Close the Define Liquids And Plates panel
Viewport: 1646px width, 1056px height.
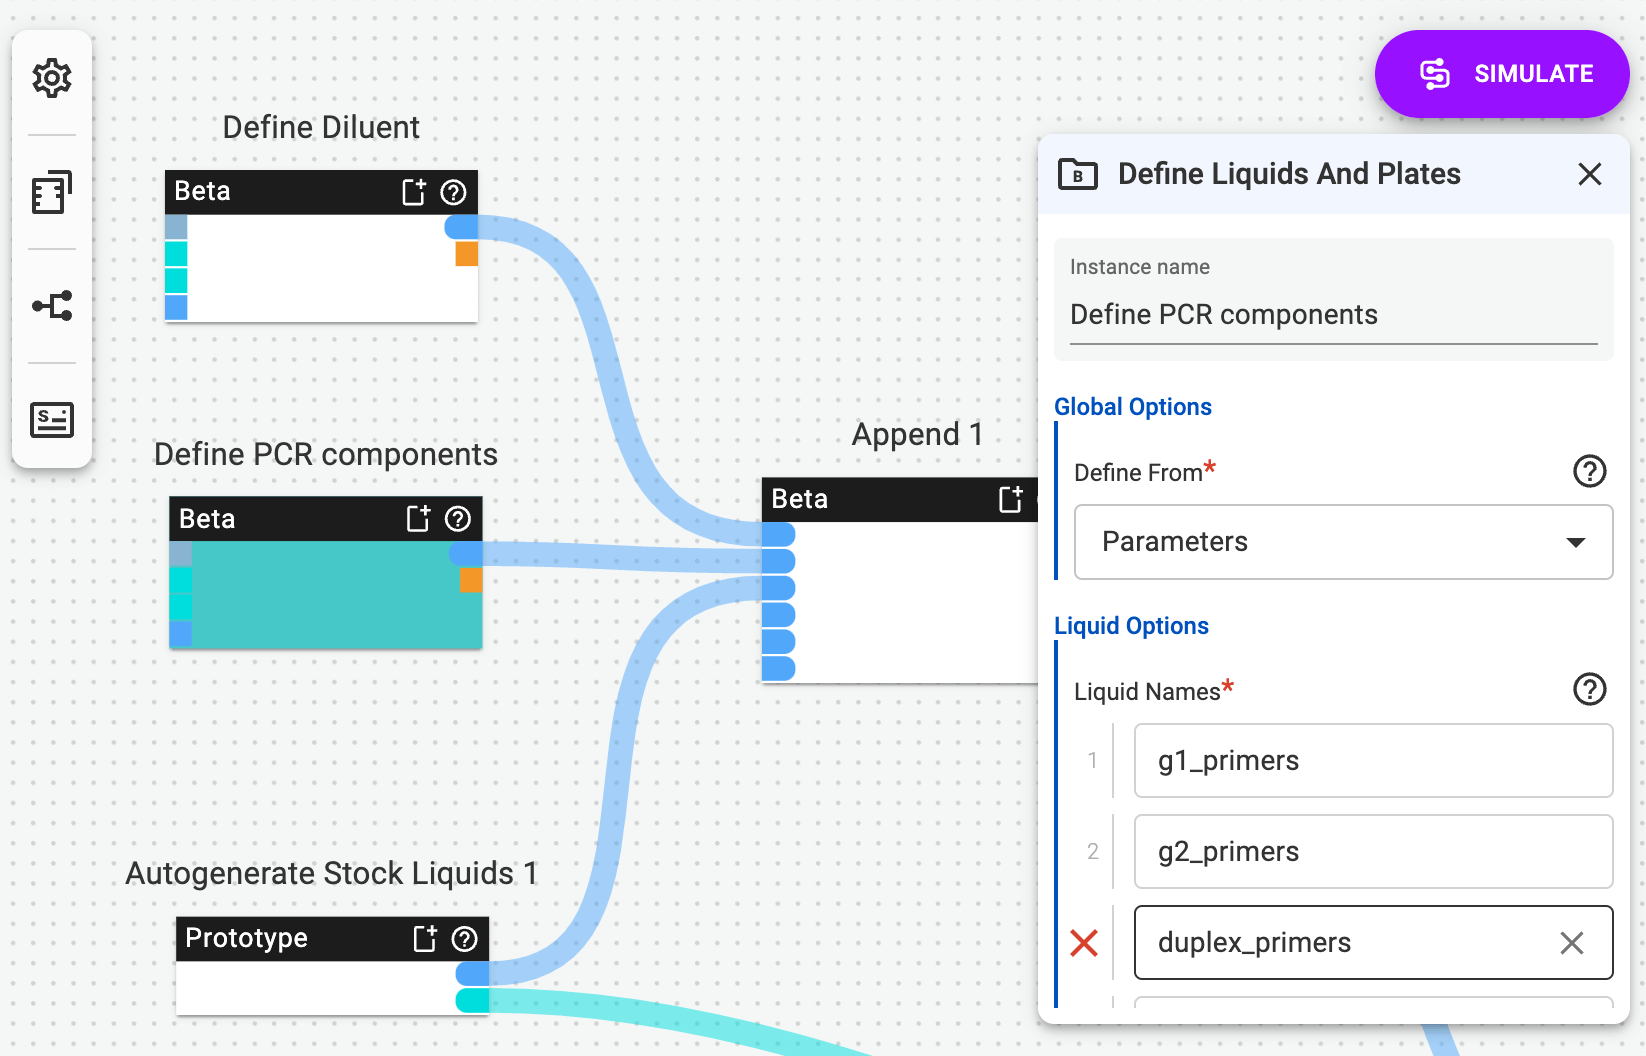[1589, 174]
